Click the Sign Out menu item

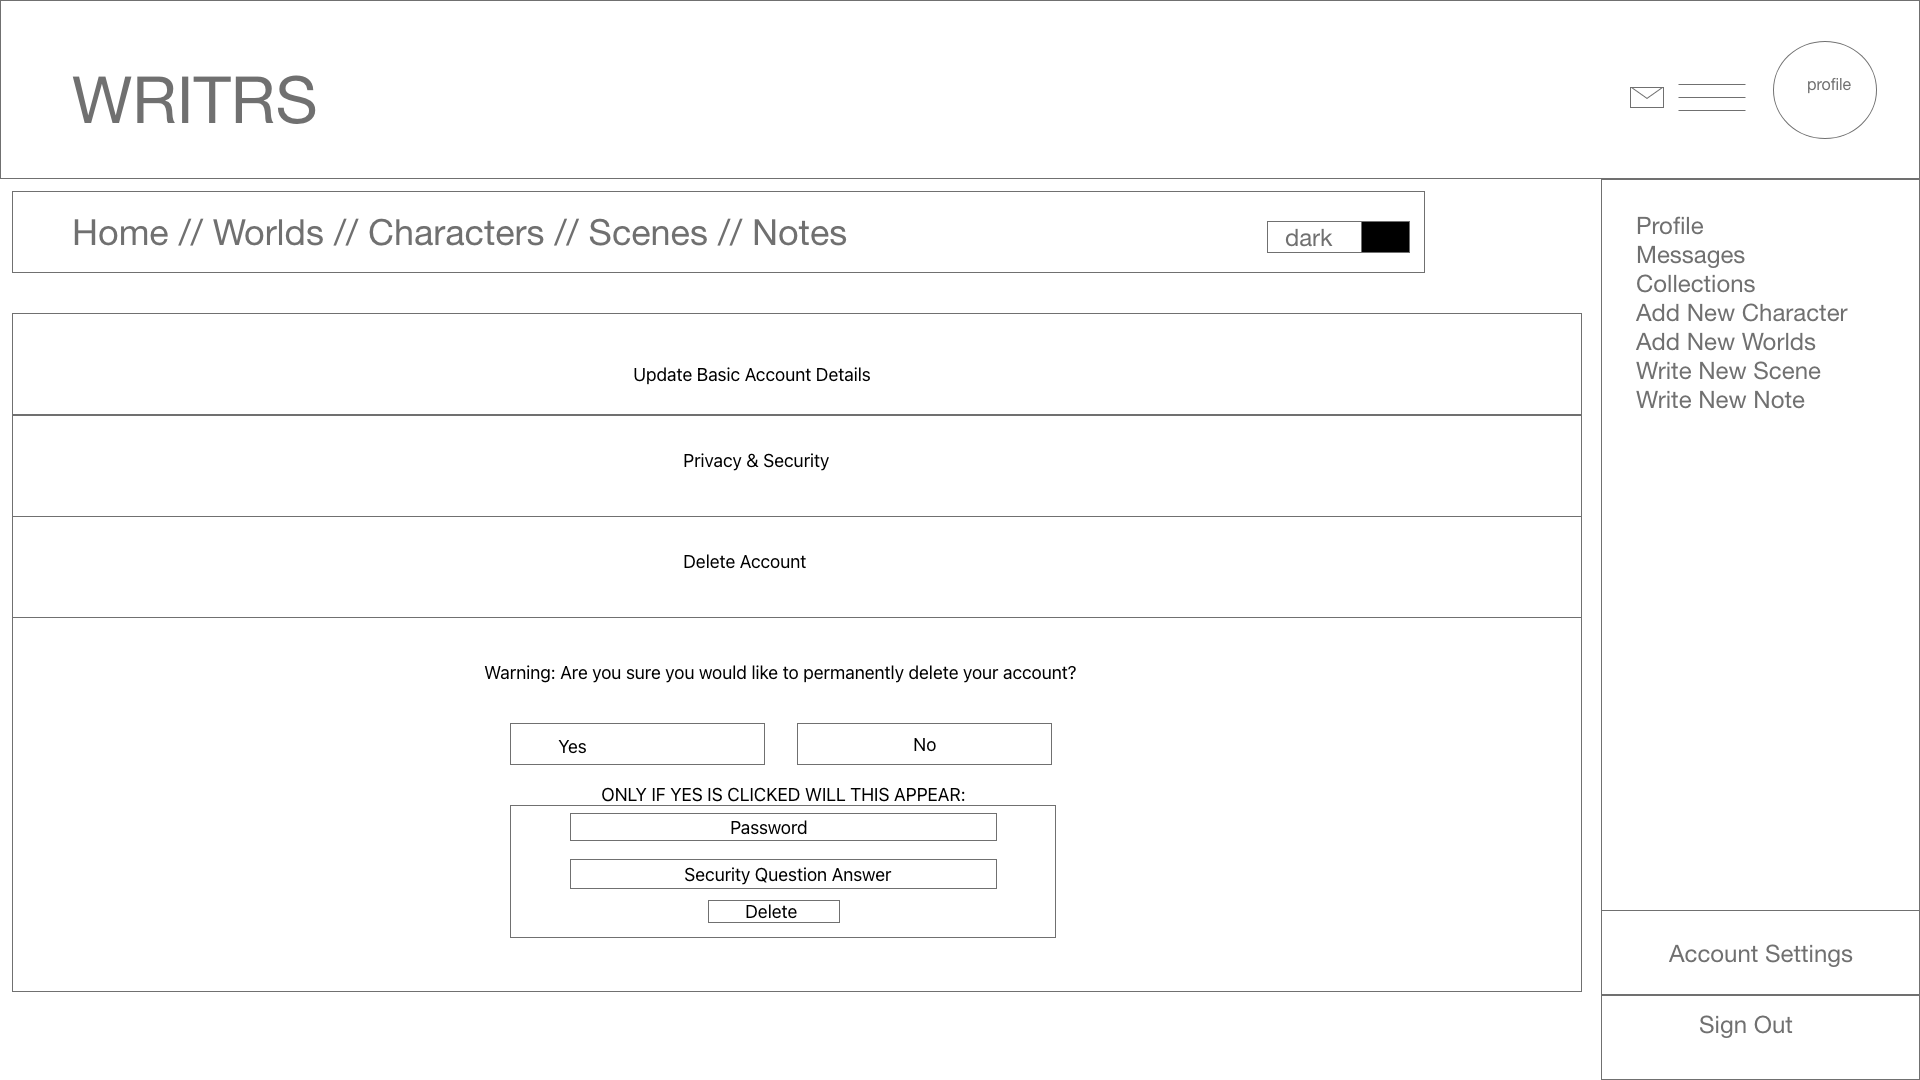pyautogui.click(x=1745, y=1025)
